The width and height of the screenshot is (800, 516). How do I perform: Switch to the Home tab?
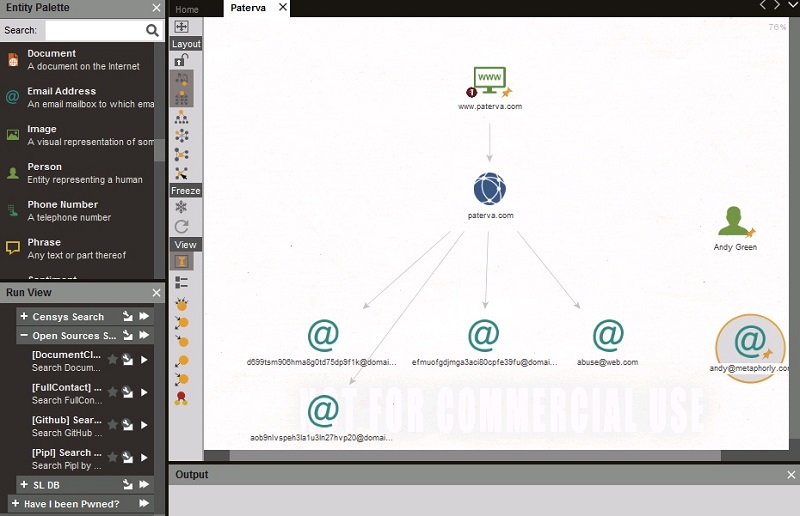click(x=187, y=9)
